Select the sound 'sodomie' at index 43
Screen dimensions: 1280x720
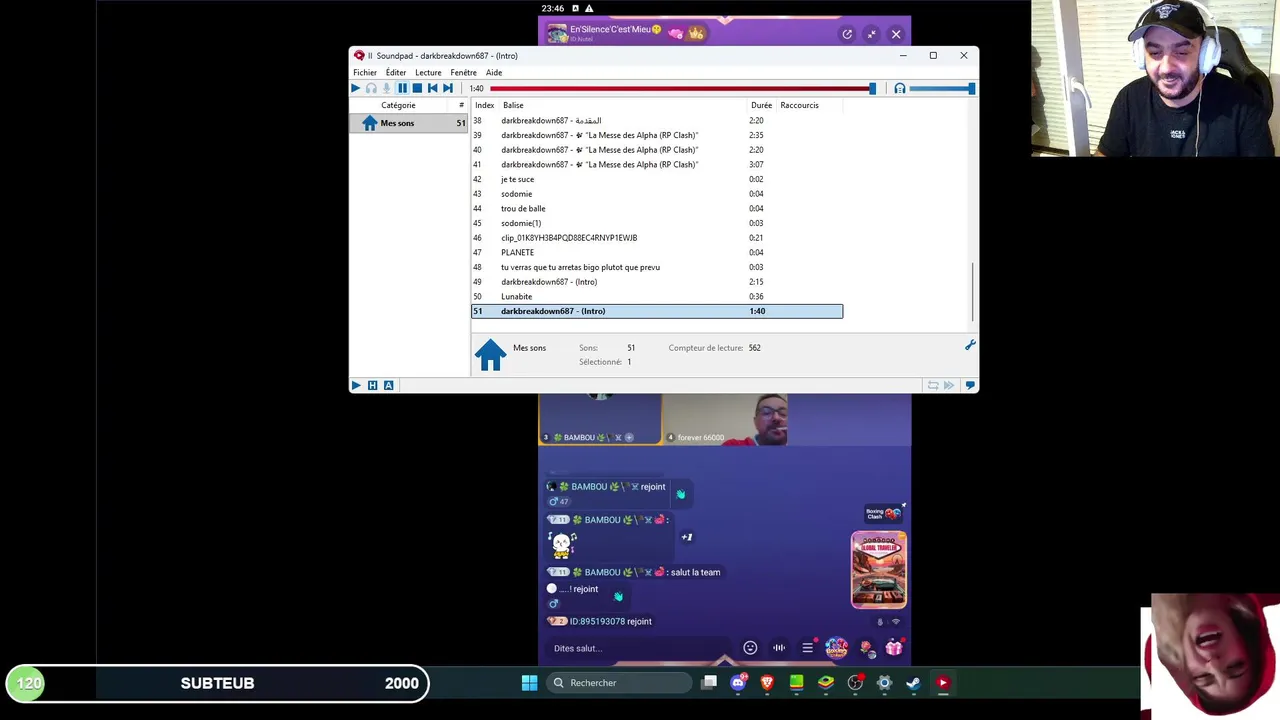[657, 194]
